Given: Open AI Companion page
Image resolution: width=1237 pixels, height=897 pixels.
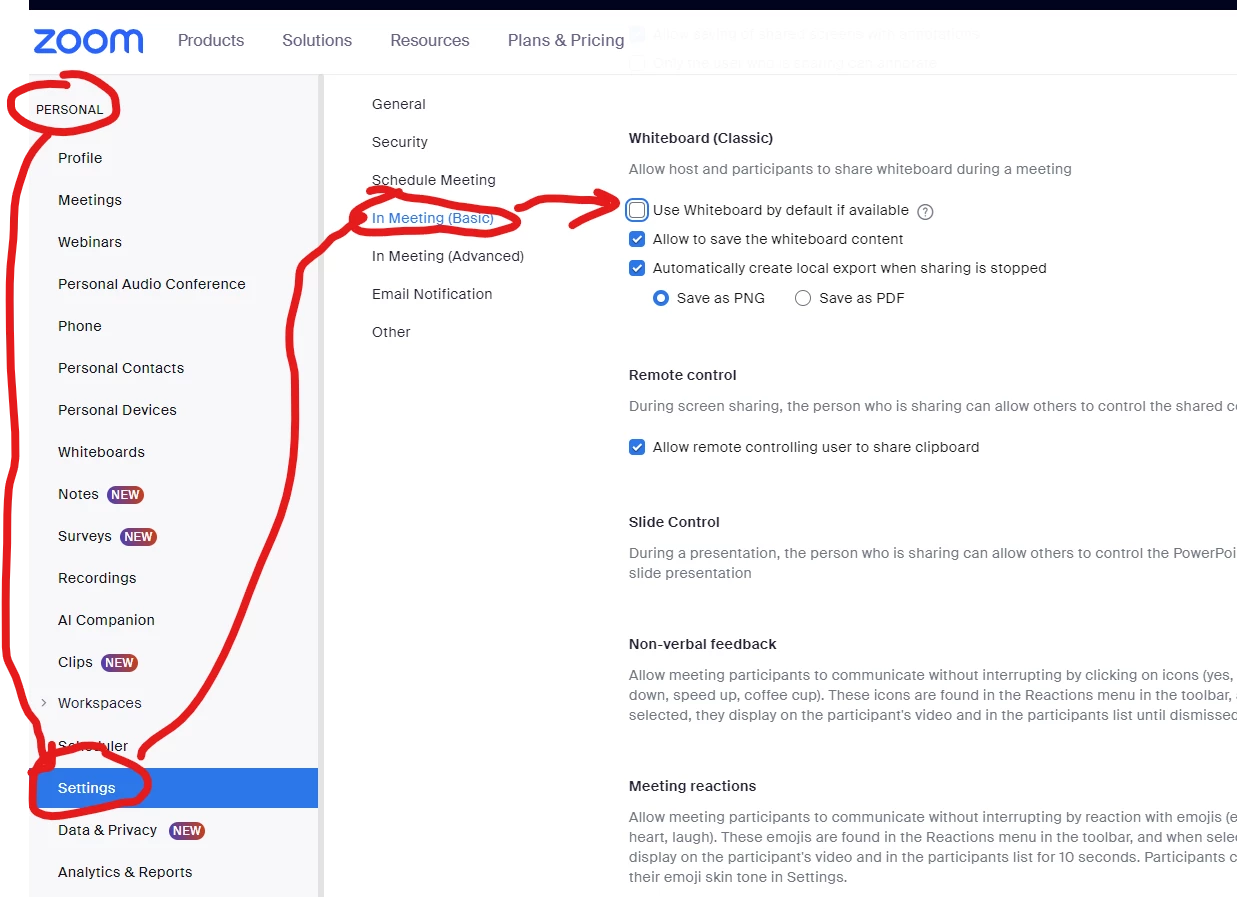Looking at the screenshot, I should pyautogui.click(x=106, y=620).
